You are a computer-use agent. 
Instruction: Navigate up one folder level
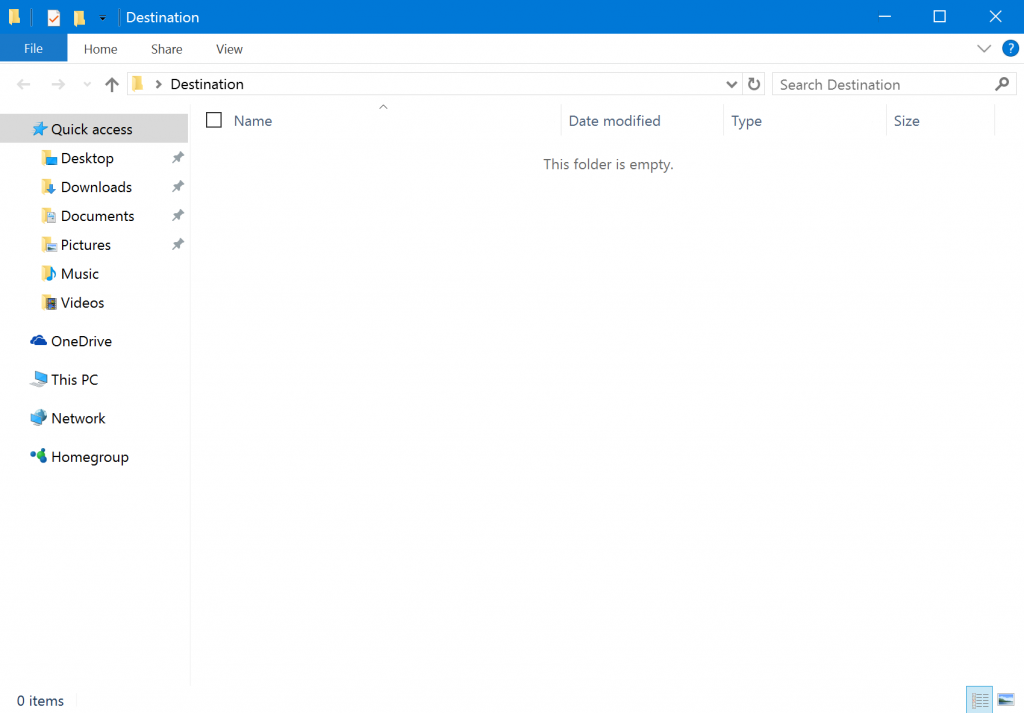[111, 84]
